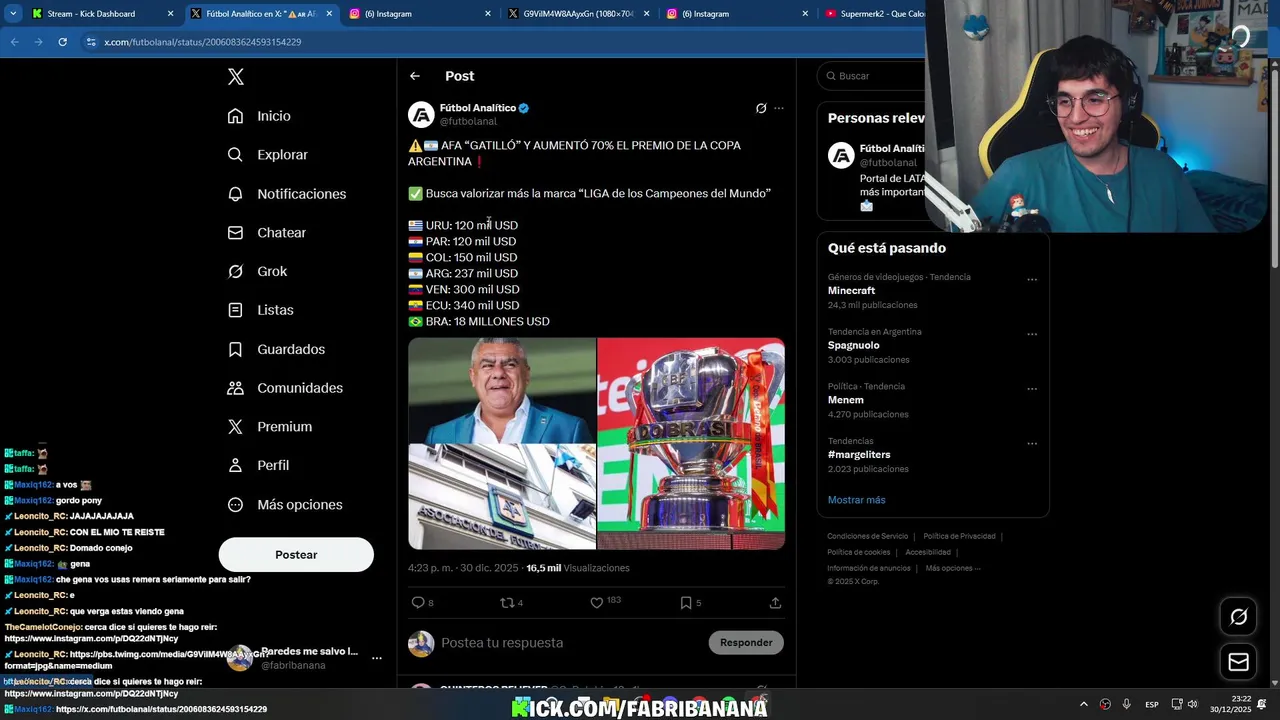Open the #margeliters trend

tap(859, 455)
